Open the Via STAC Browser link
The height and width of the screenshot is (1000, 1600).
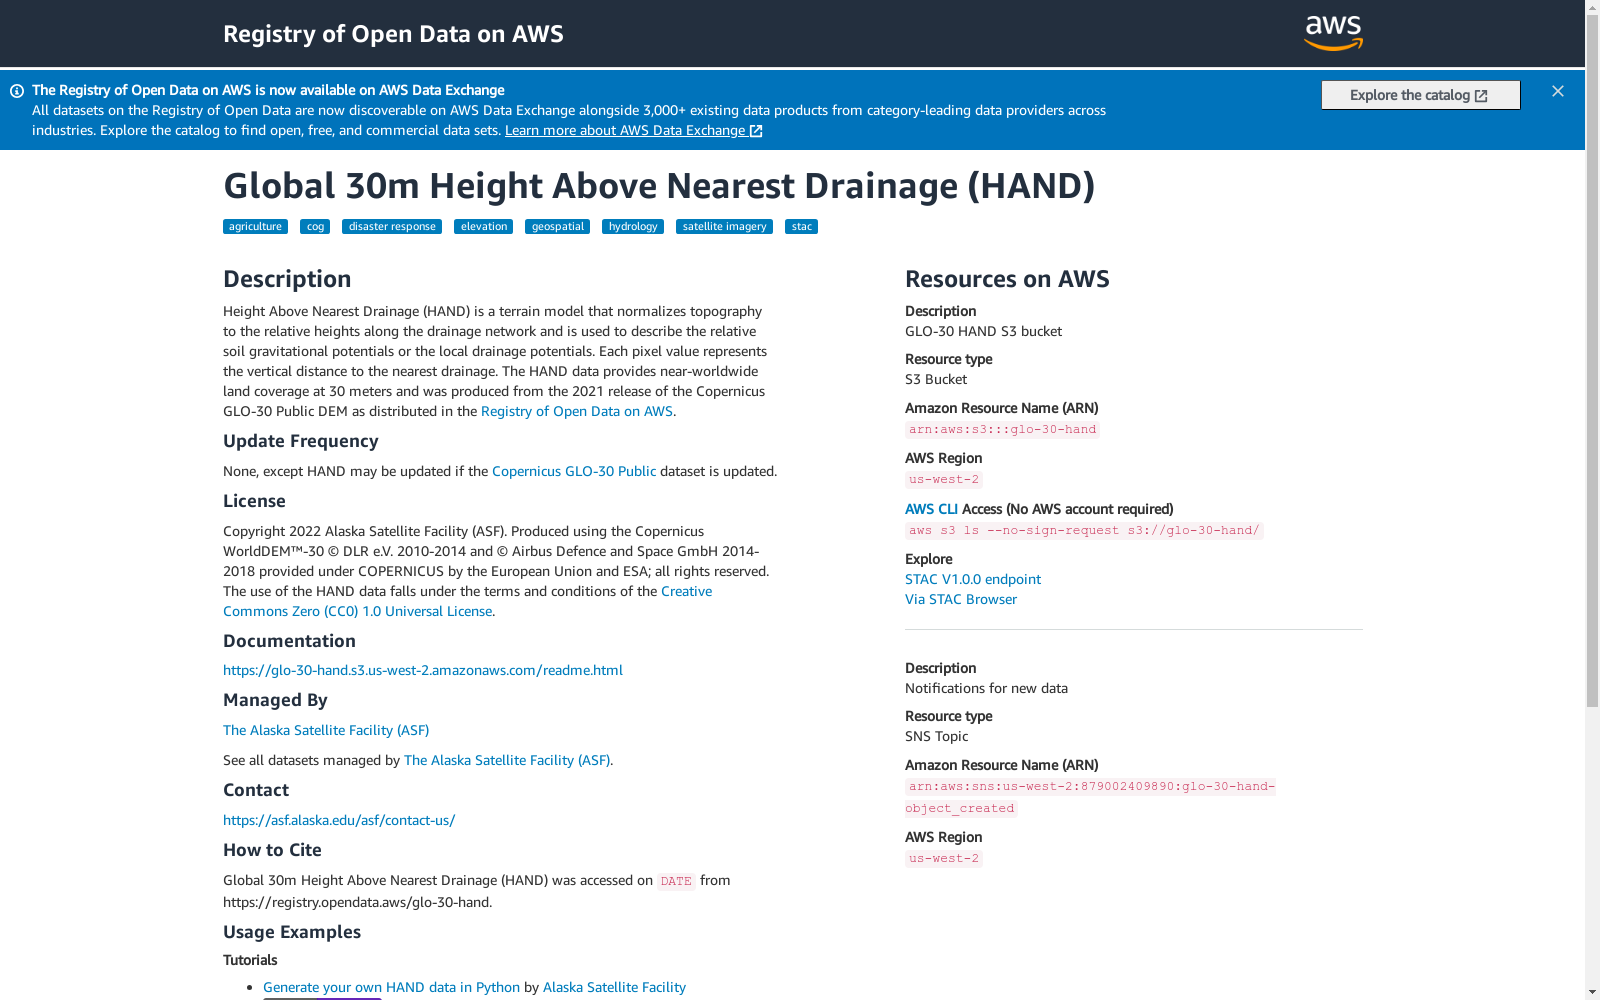coord(961,599)
